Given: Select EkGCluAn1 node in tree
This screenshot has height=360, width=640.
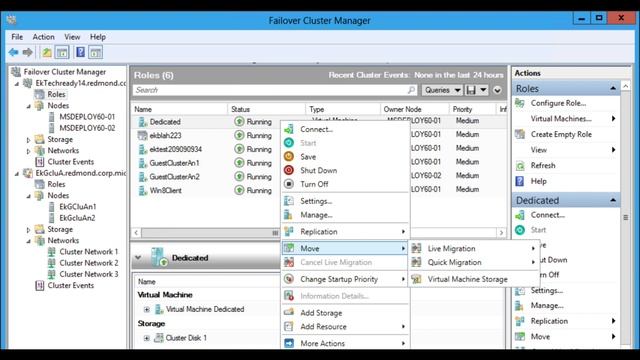Looking at the screenshot, I should point(78,207).
